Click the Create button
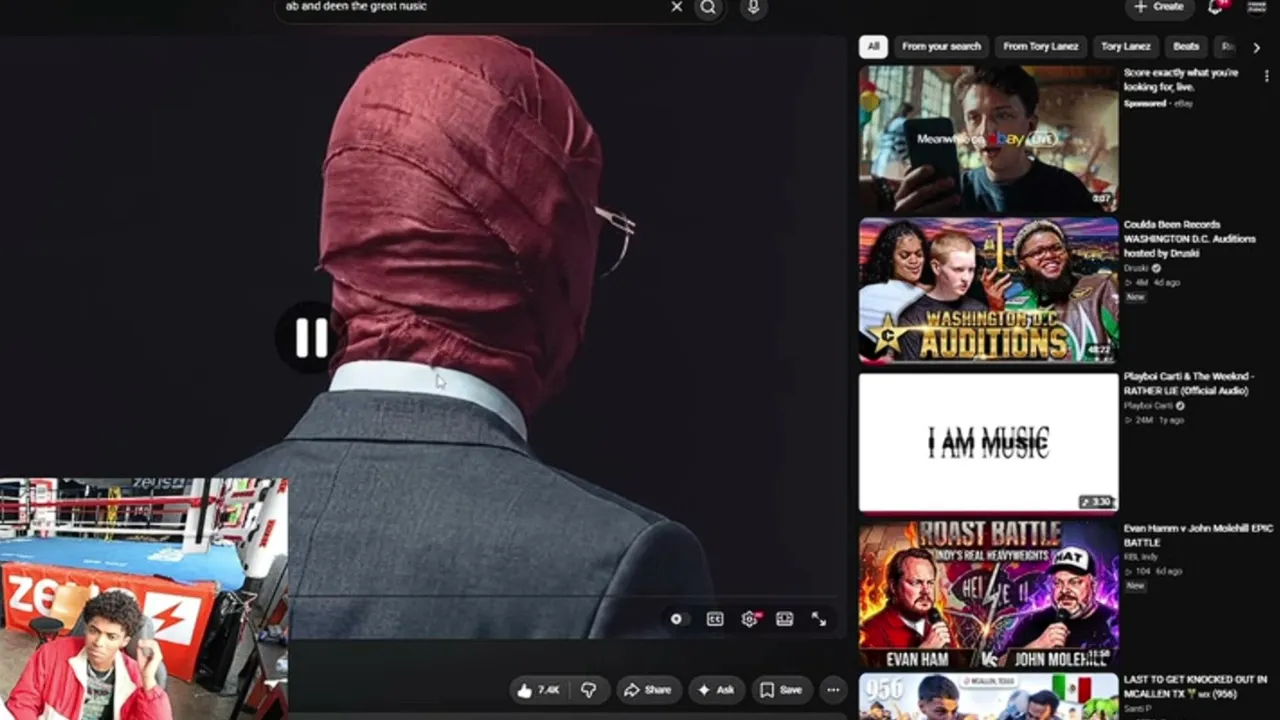Viewport: 1280px width, 720px height. coord(1160,6)
